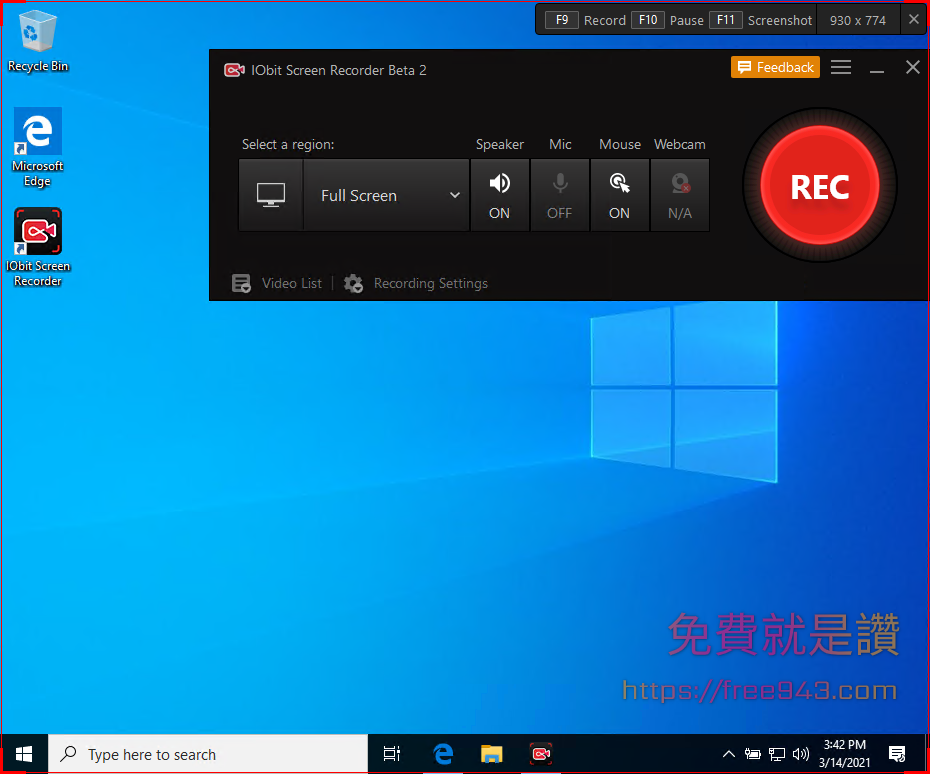Mute the Speaker audio
This screenshot has width=930, height=774.
tap(500, 194)
